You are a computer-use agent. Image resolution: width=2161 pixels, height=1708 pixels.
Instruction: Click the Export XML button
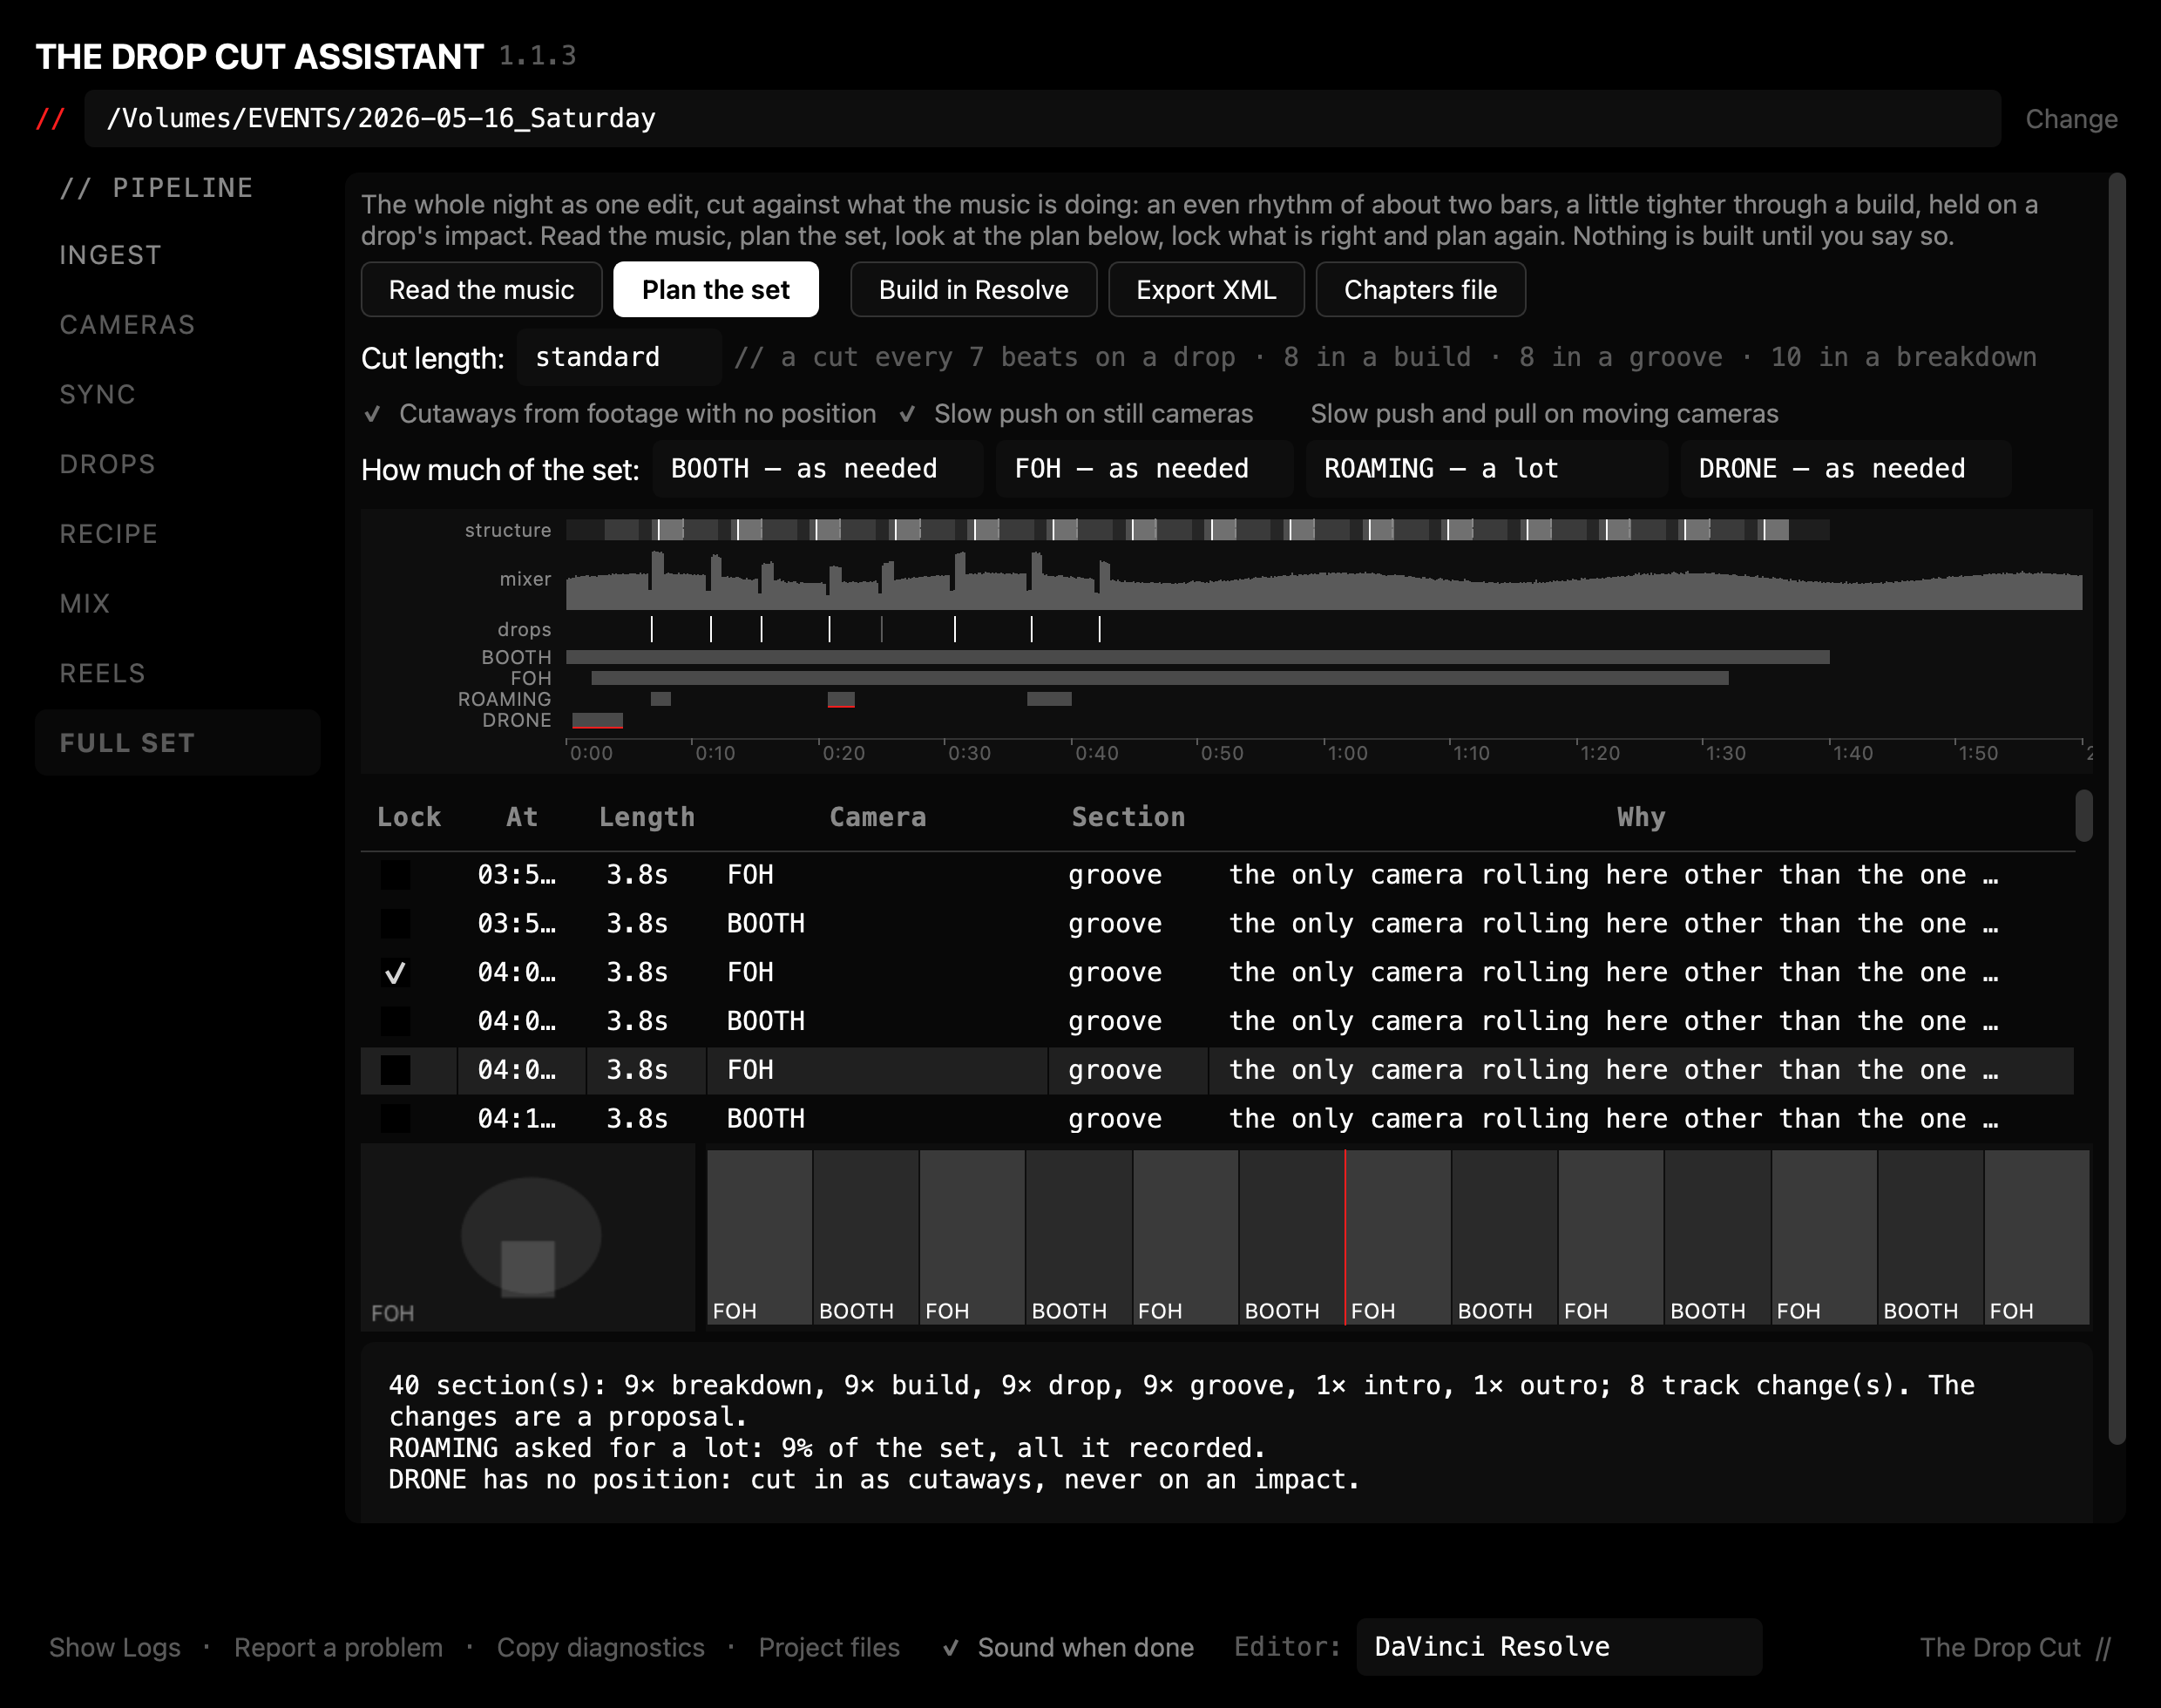pos(1206,290)
